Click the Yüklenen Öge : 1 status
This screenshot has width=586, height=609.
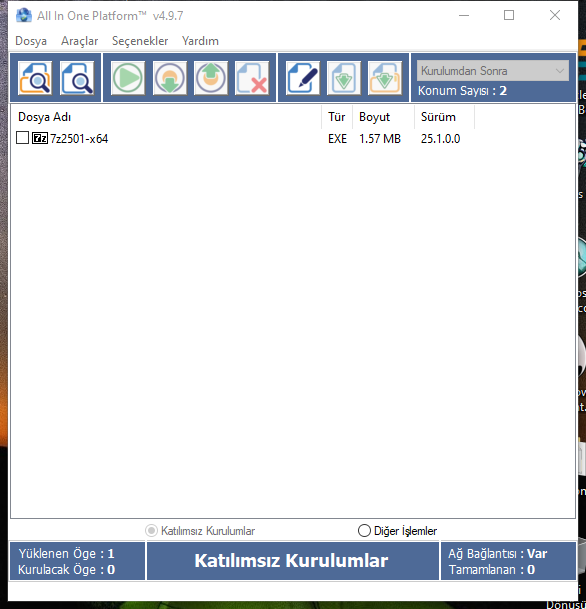coord(66,553)
